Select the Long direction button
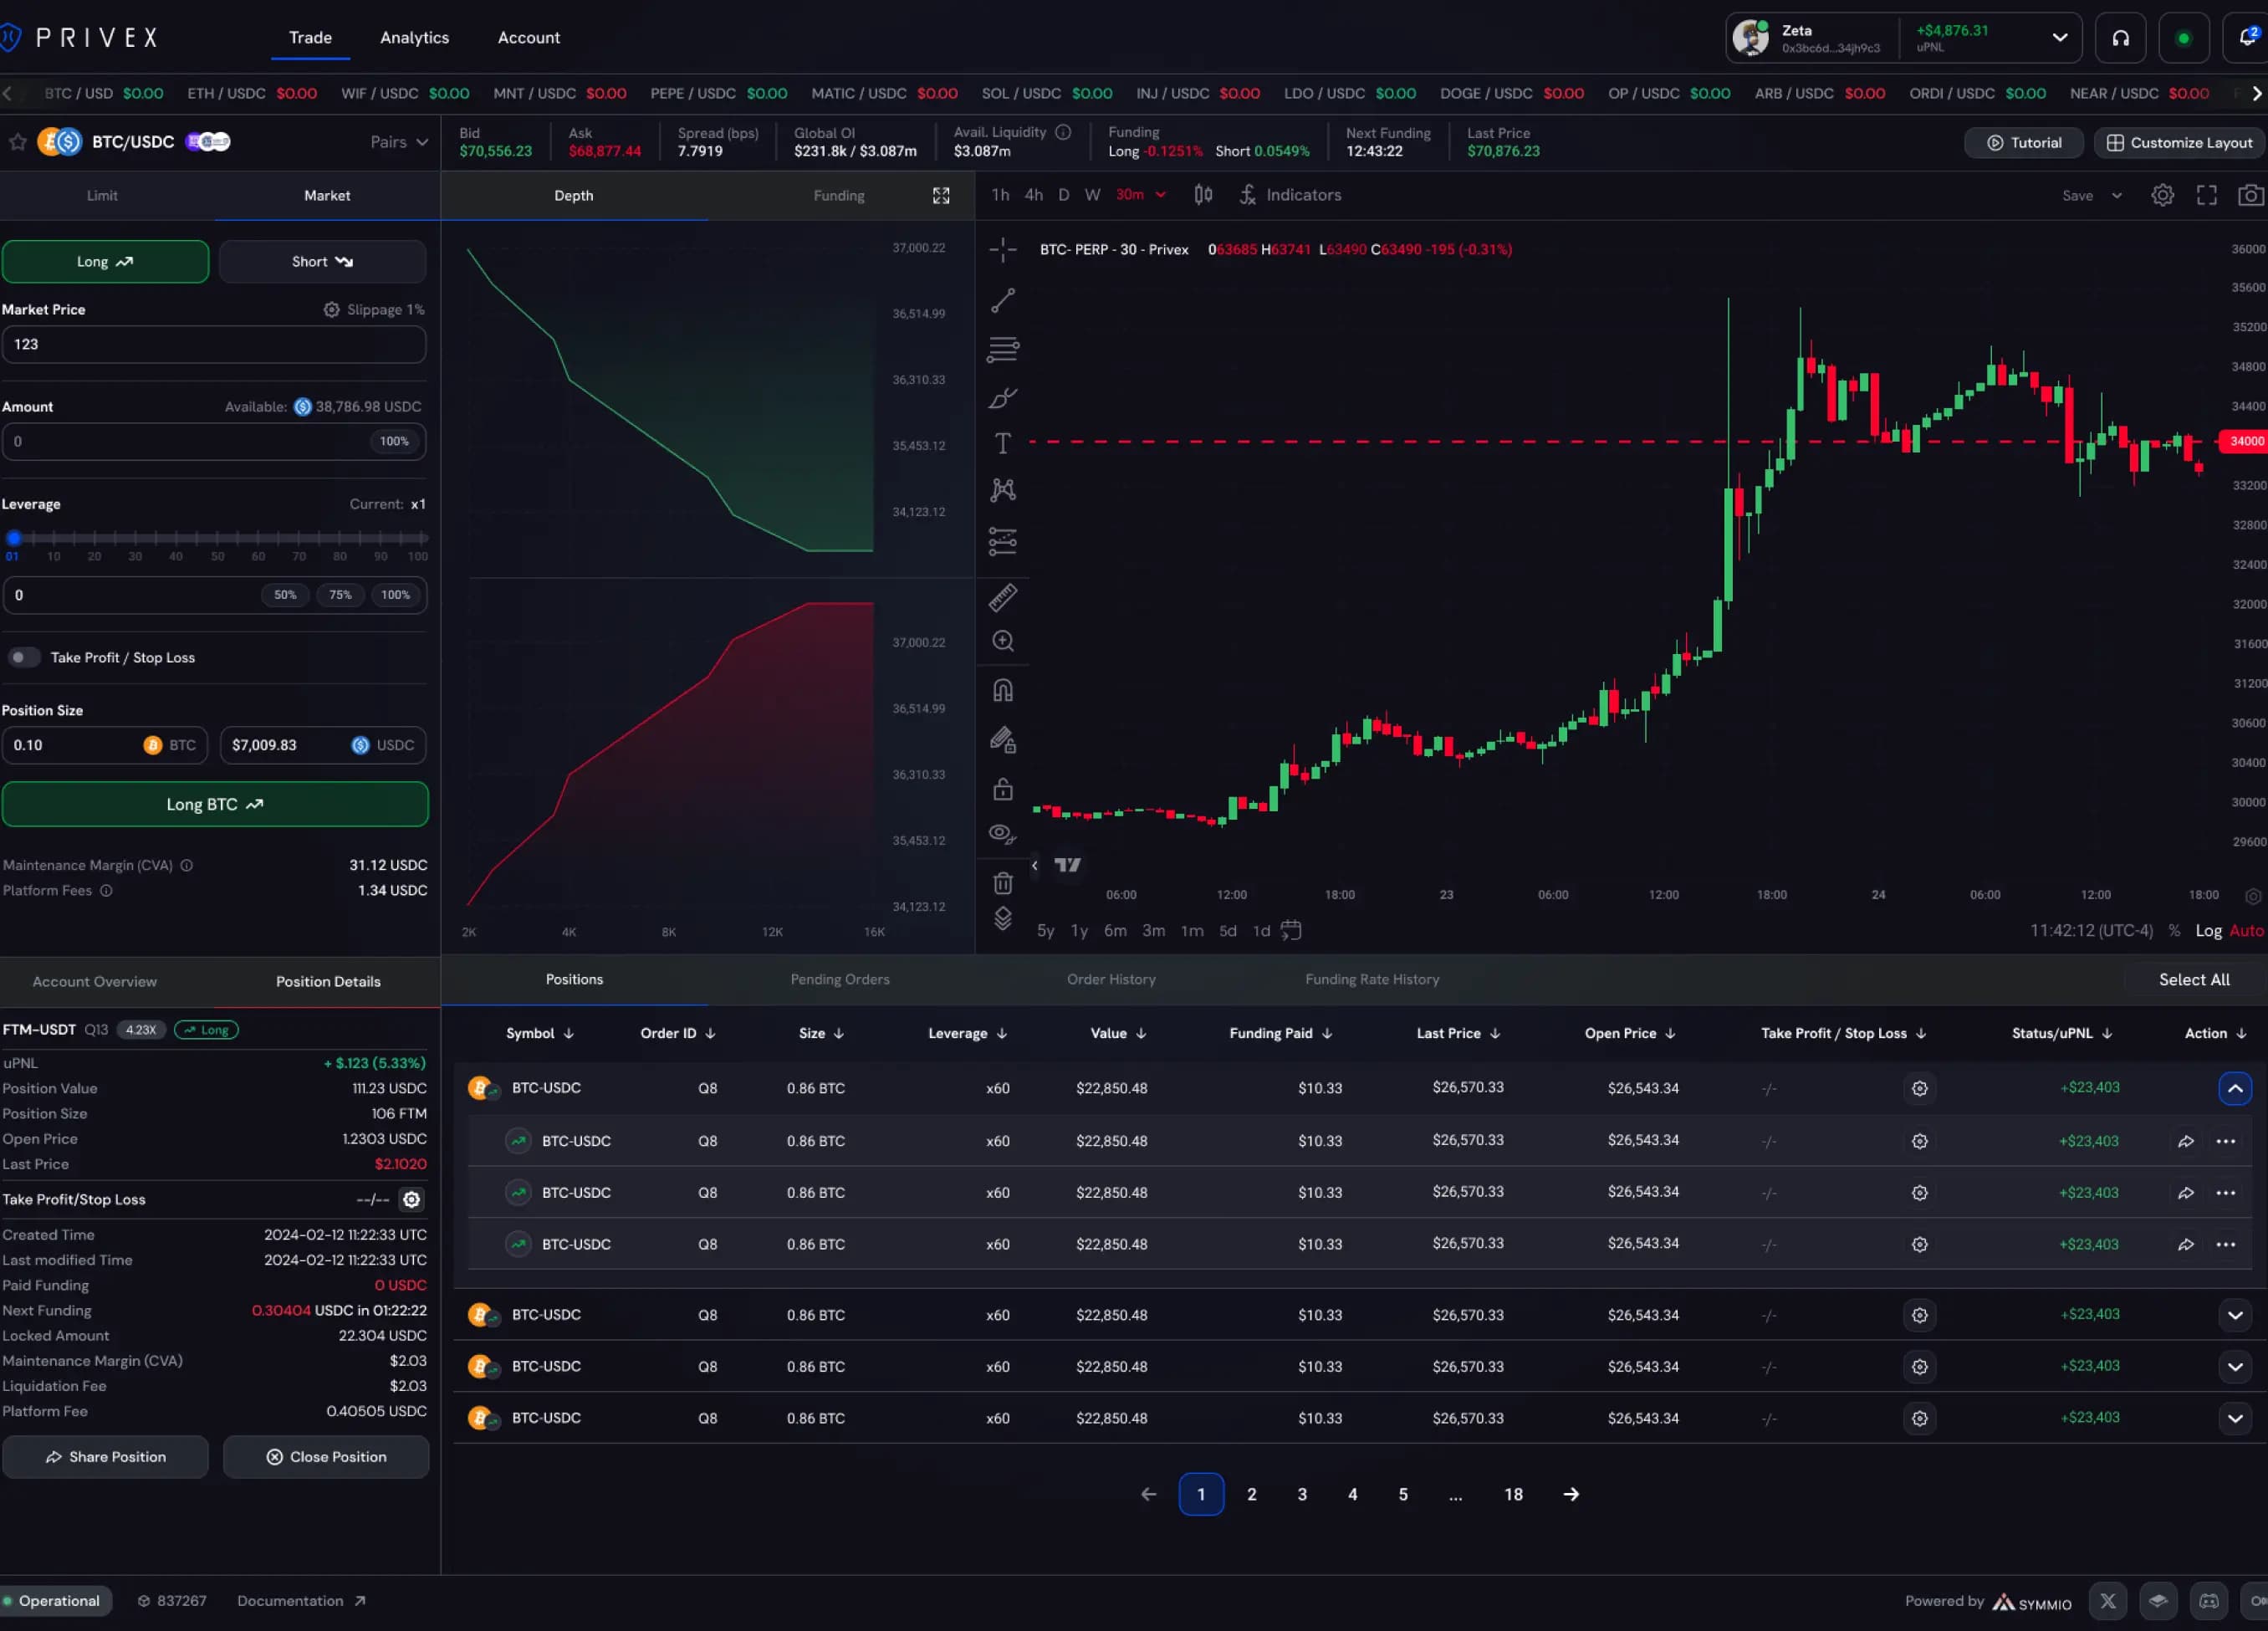2268x1631 pixels. pyautogui.click(x=105, y=262)
